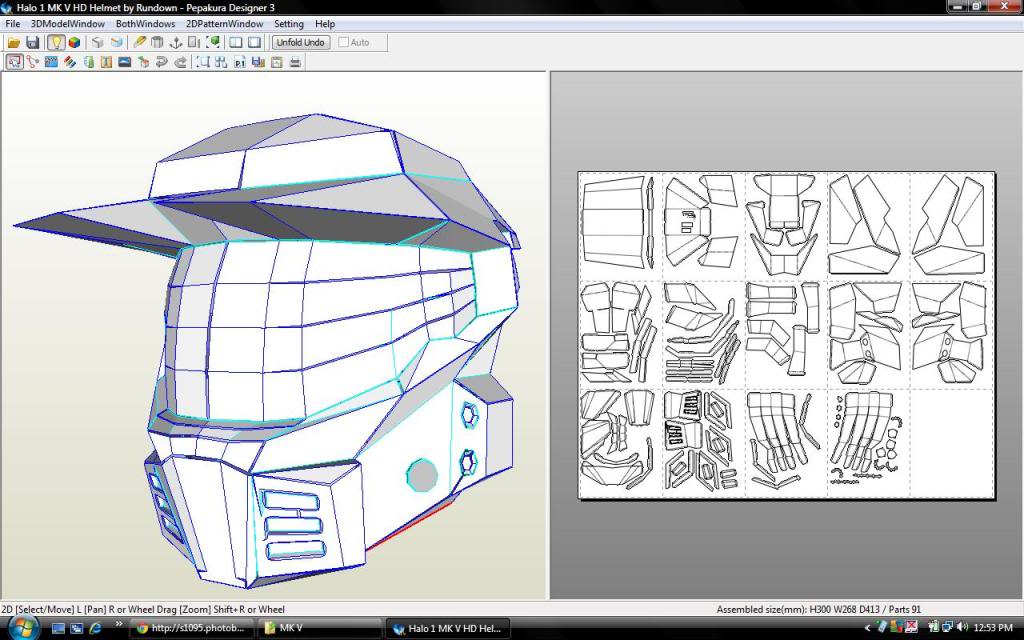Click the power plug battery tray icon

click(x=933, y=628)
